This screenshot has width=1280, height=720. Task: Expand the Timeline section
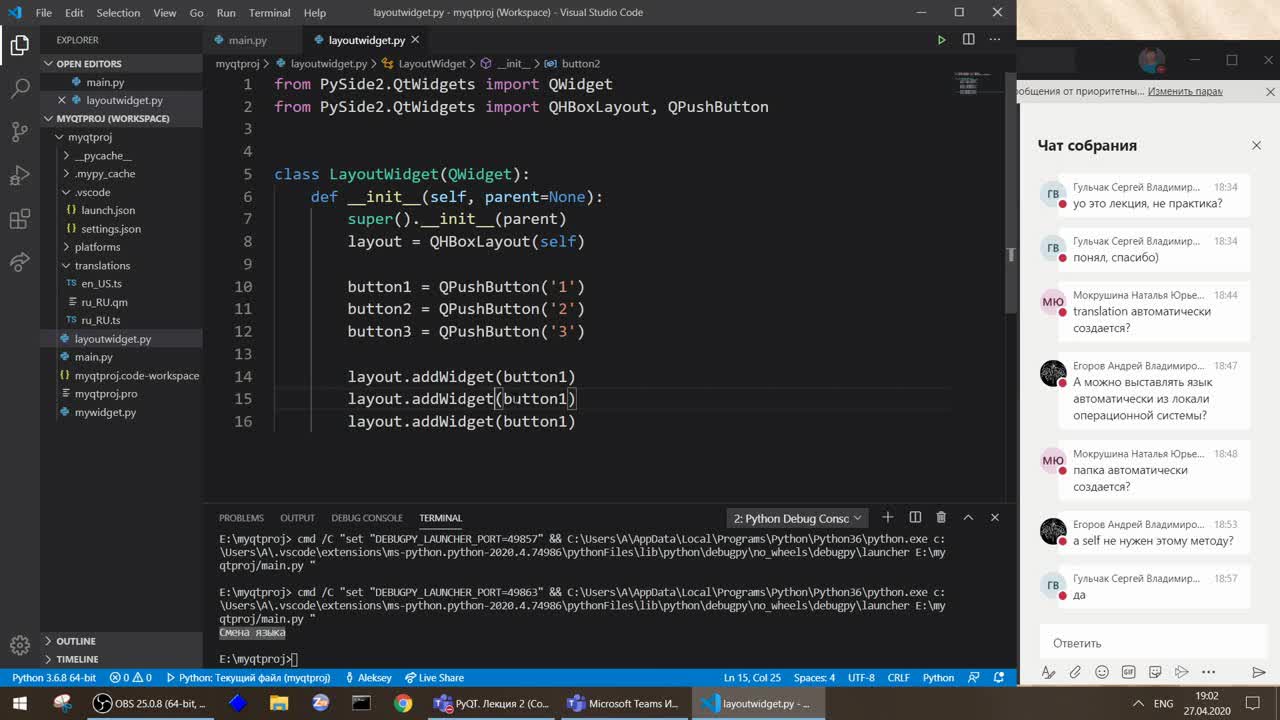pyautogui.click(x=122, y=659)
